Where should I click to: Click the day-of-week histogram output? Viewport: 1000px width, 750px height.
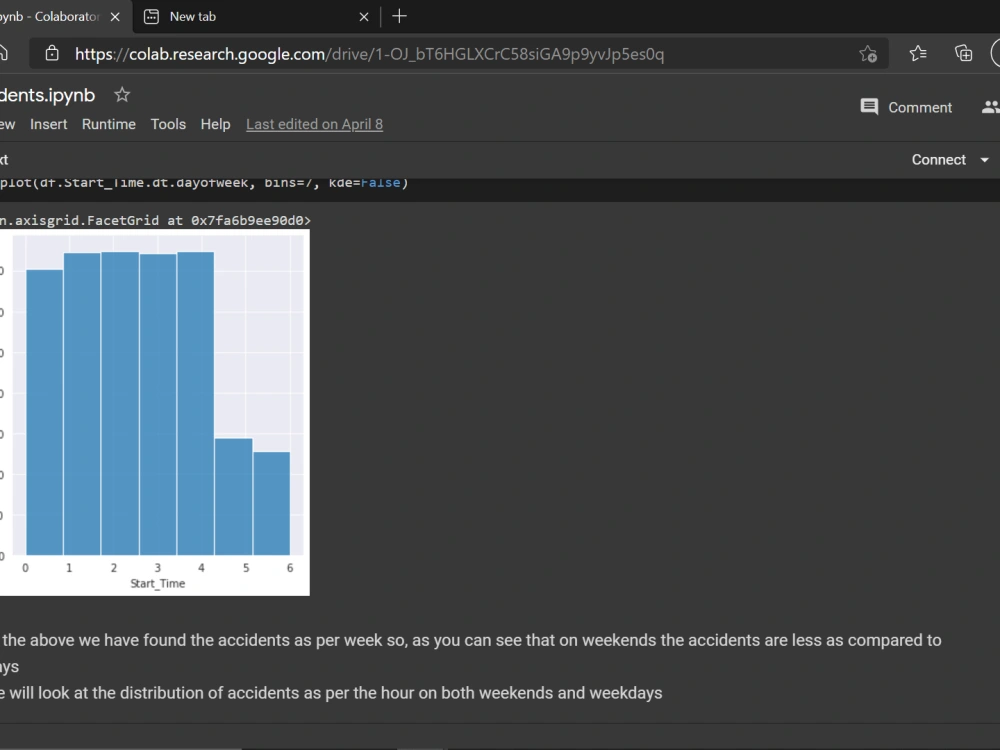155,413
